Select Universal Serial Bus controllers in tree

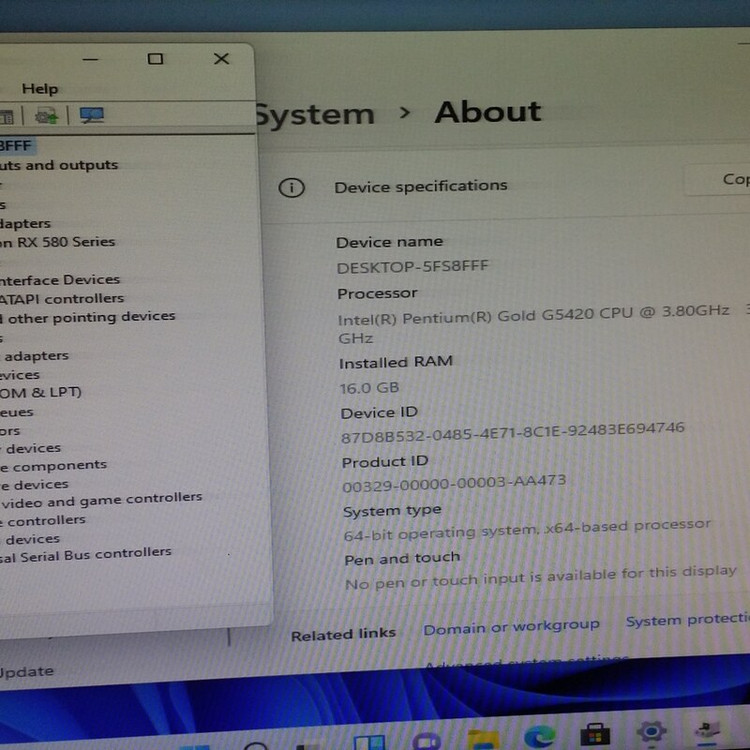point(85,553)
